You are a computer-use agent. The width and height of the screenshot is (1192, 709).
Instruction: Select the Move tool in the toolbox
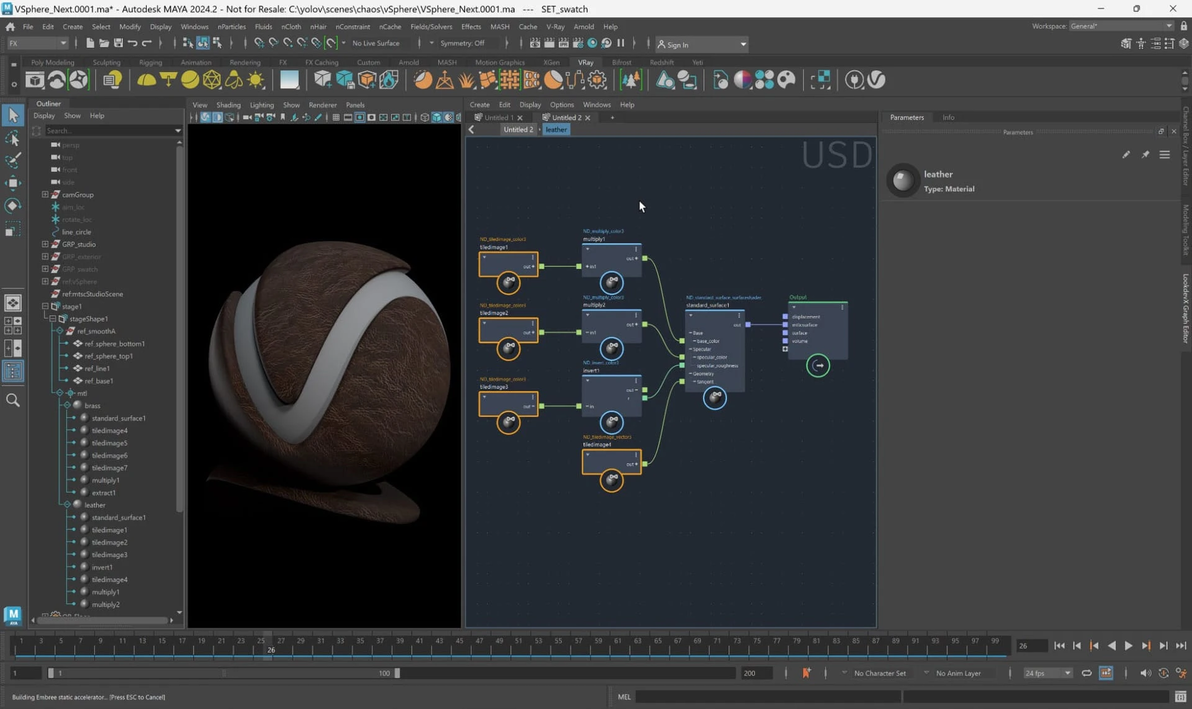13,183
